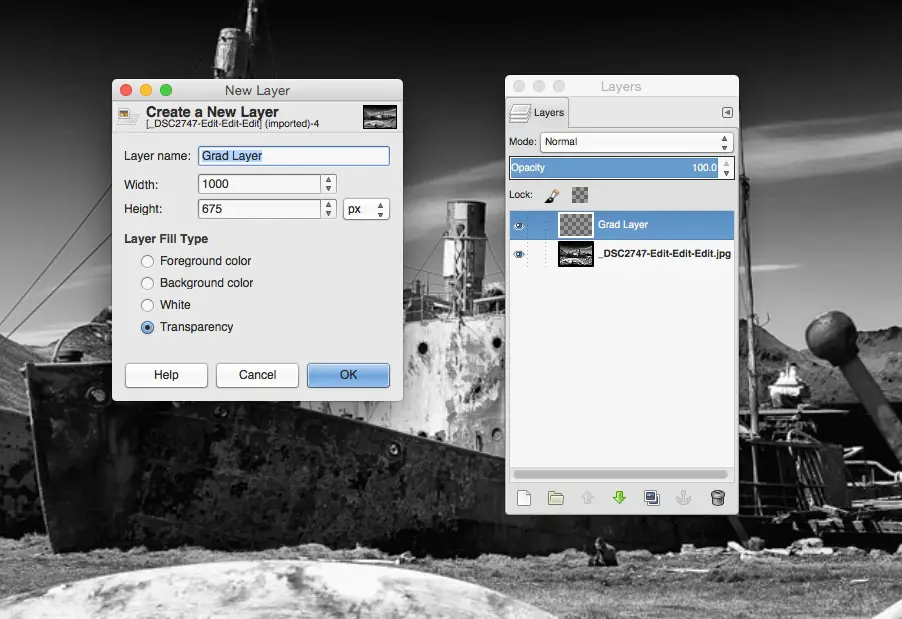The image size is (902, 619).
Task: Click the Grad Layer transparent thumbnail
Action: click(576, 225)
